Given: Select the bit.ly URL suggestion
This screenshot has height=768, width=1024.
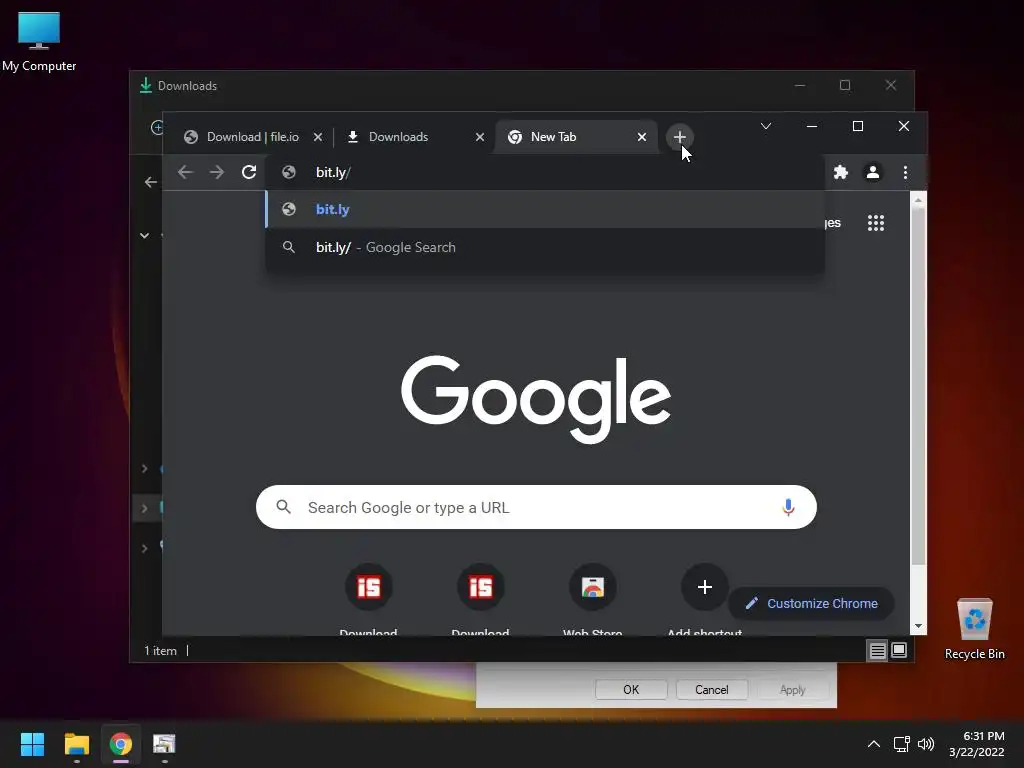Looking at the screenshot, I should click(545, 210).
